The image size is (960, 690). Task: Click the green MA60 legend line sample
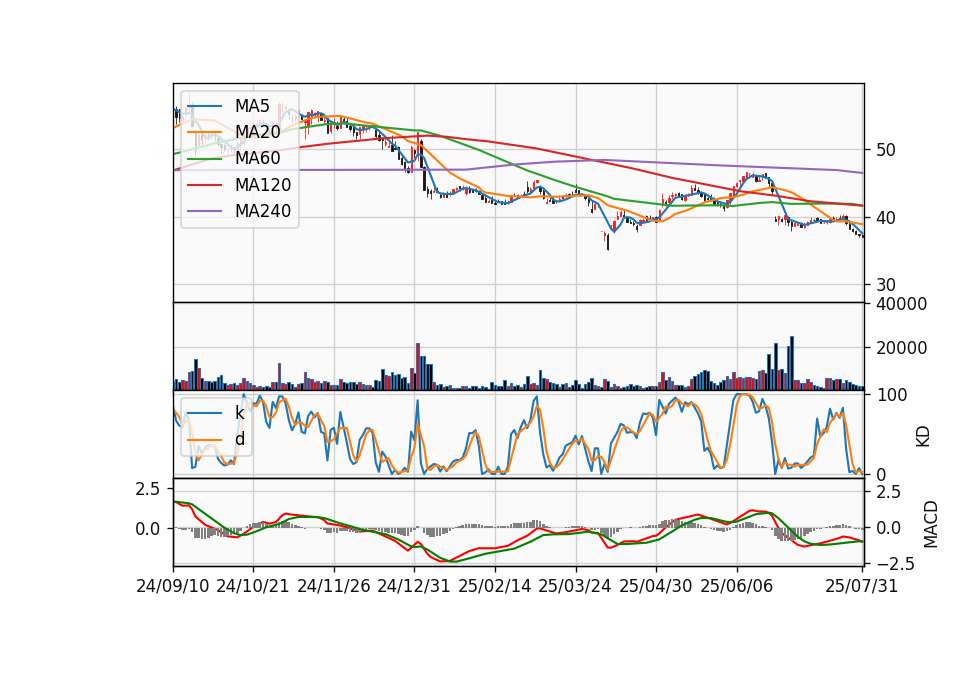tap(204, 159)
